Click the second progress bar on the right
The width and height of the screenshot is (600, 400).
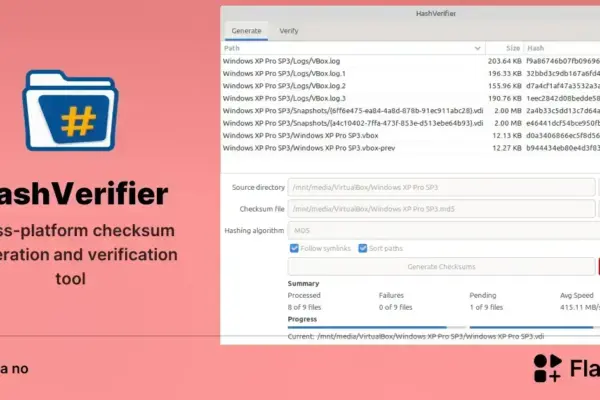tap(535, 327)
